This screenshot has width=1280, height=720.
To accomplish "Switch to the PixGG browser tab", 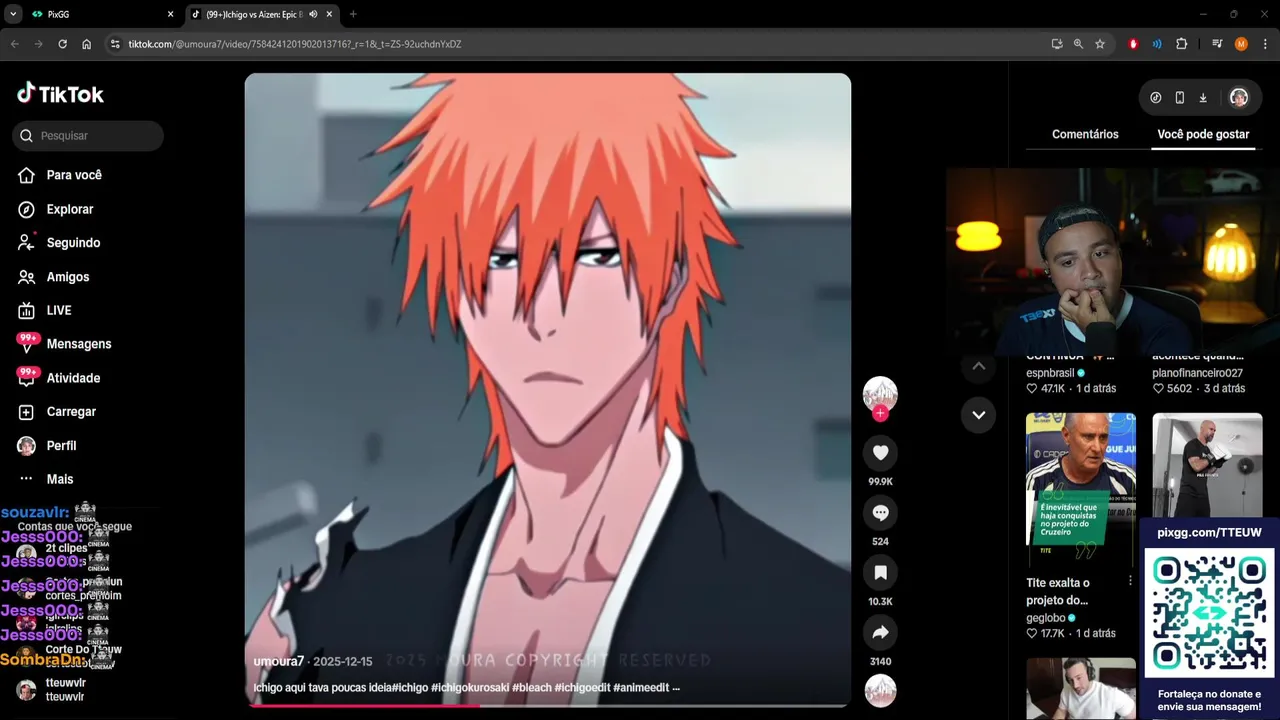I will click(100, 14).
